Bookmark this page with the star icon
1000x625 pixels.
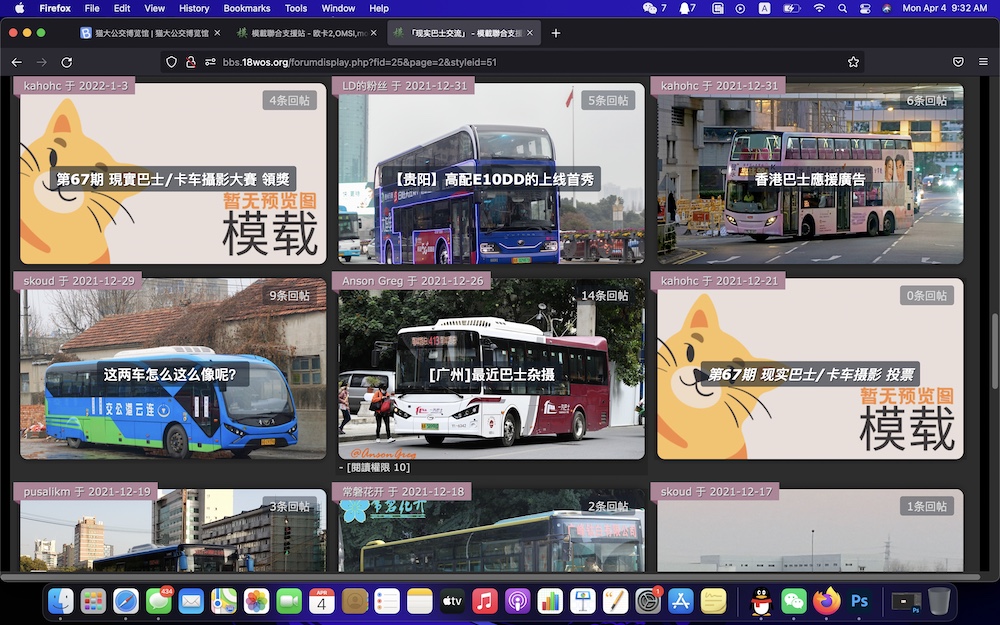point(853,62)
